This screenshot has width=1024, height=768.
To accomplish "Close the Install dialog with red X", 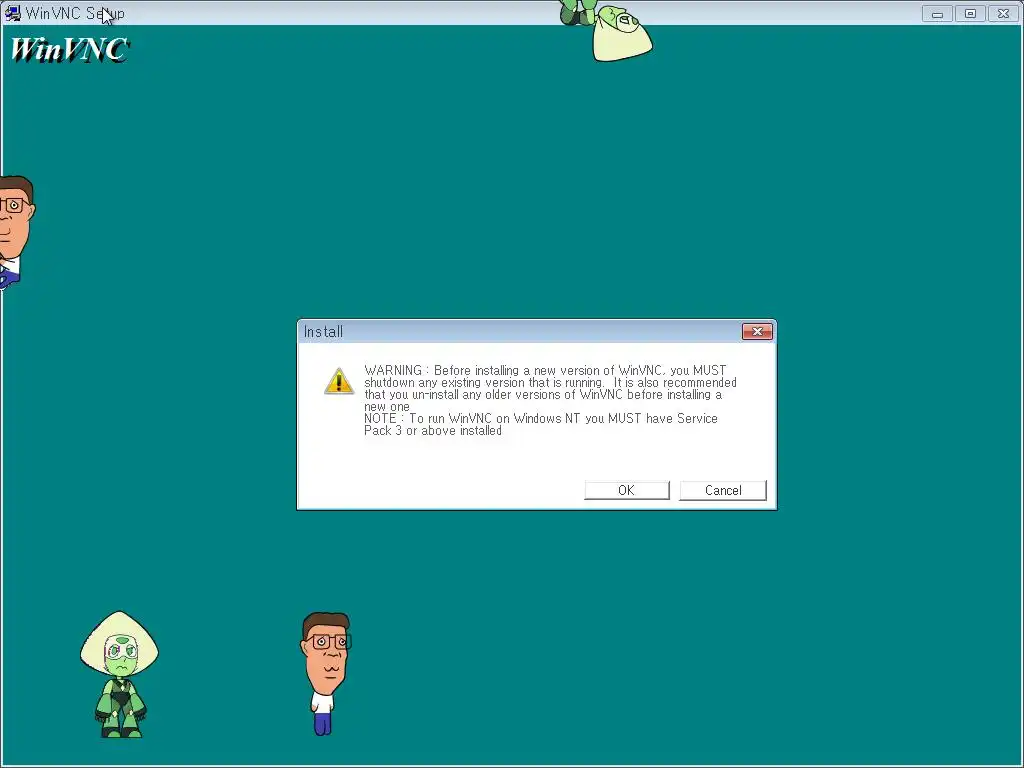I will coord(758,332).
